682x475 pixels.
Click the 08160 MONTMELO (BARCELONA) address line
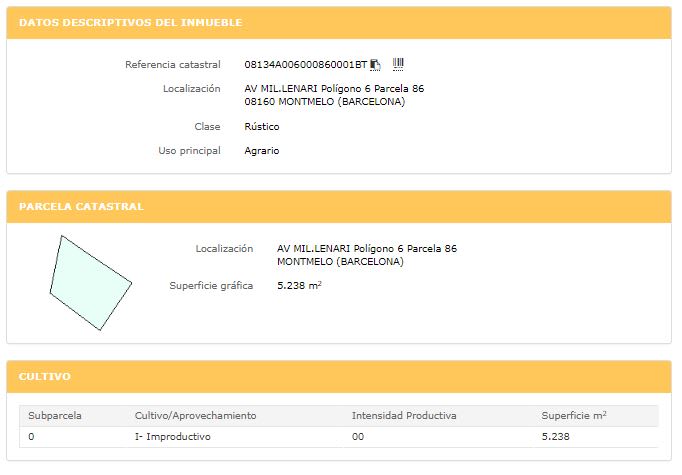click(324, 102)
